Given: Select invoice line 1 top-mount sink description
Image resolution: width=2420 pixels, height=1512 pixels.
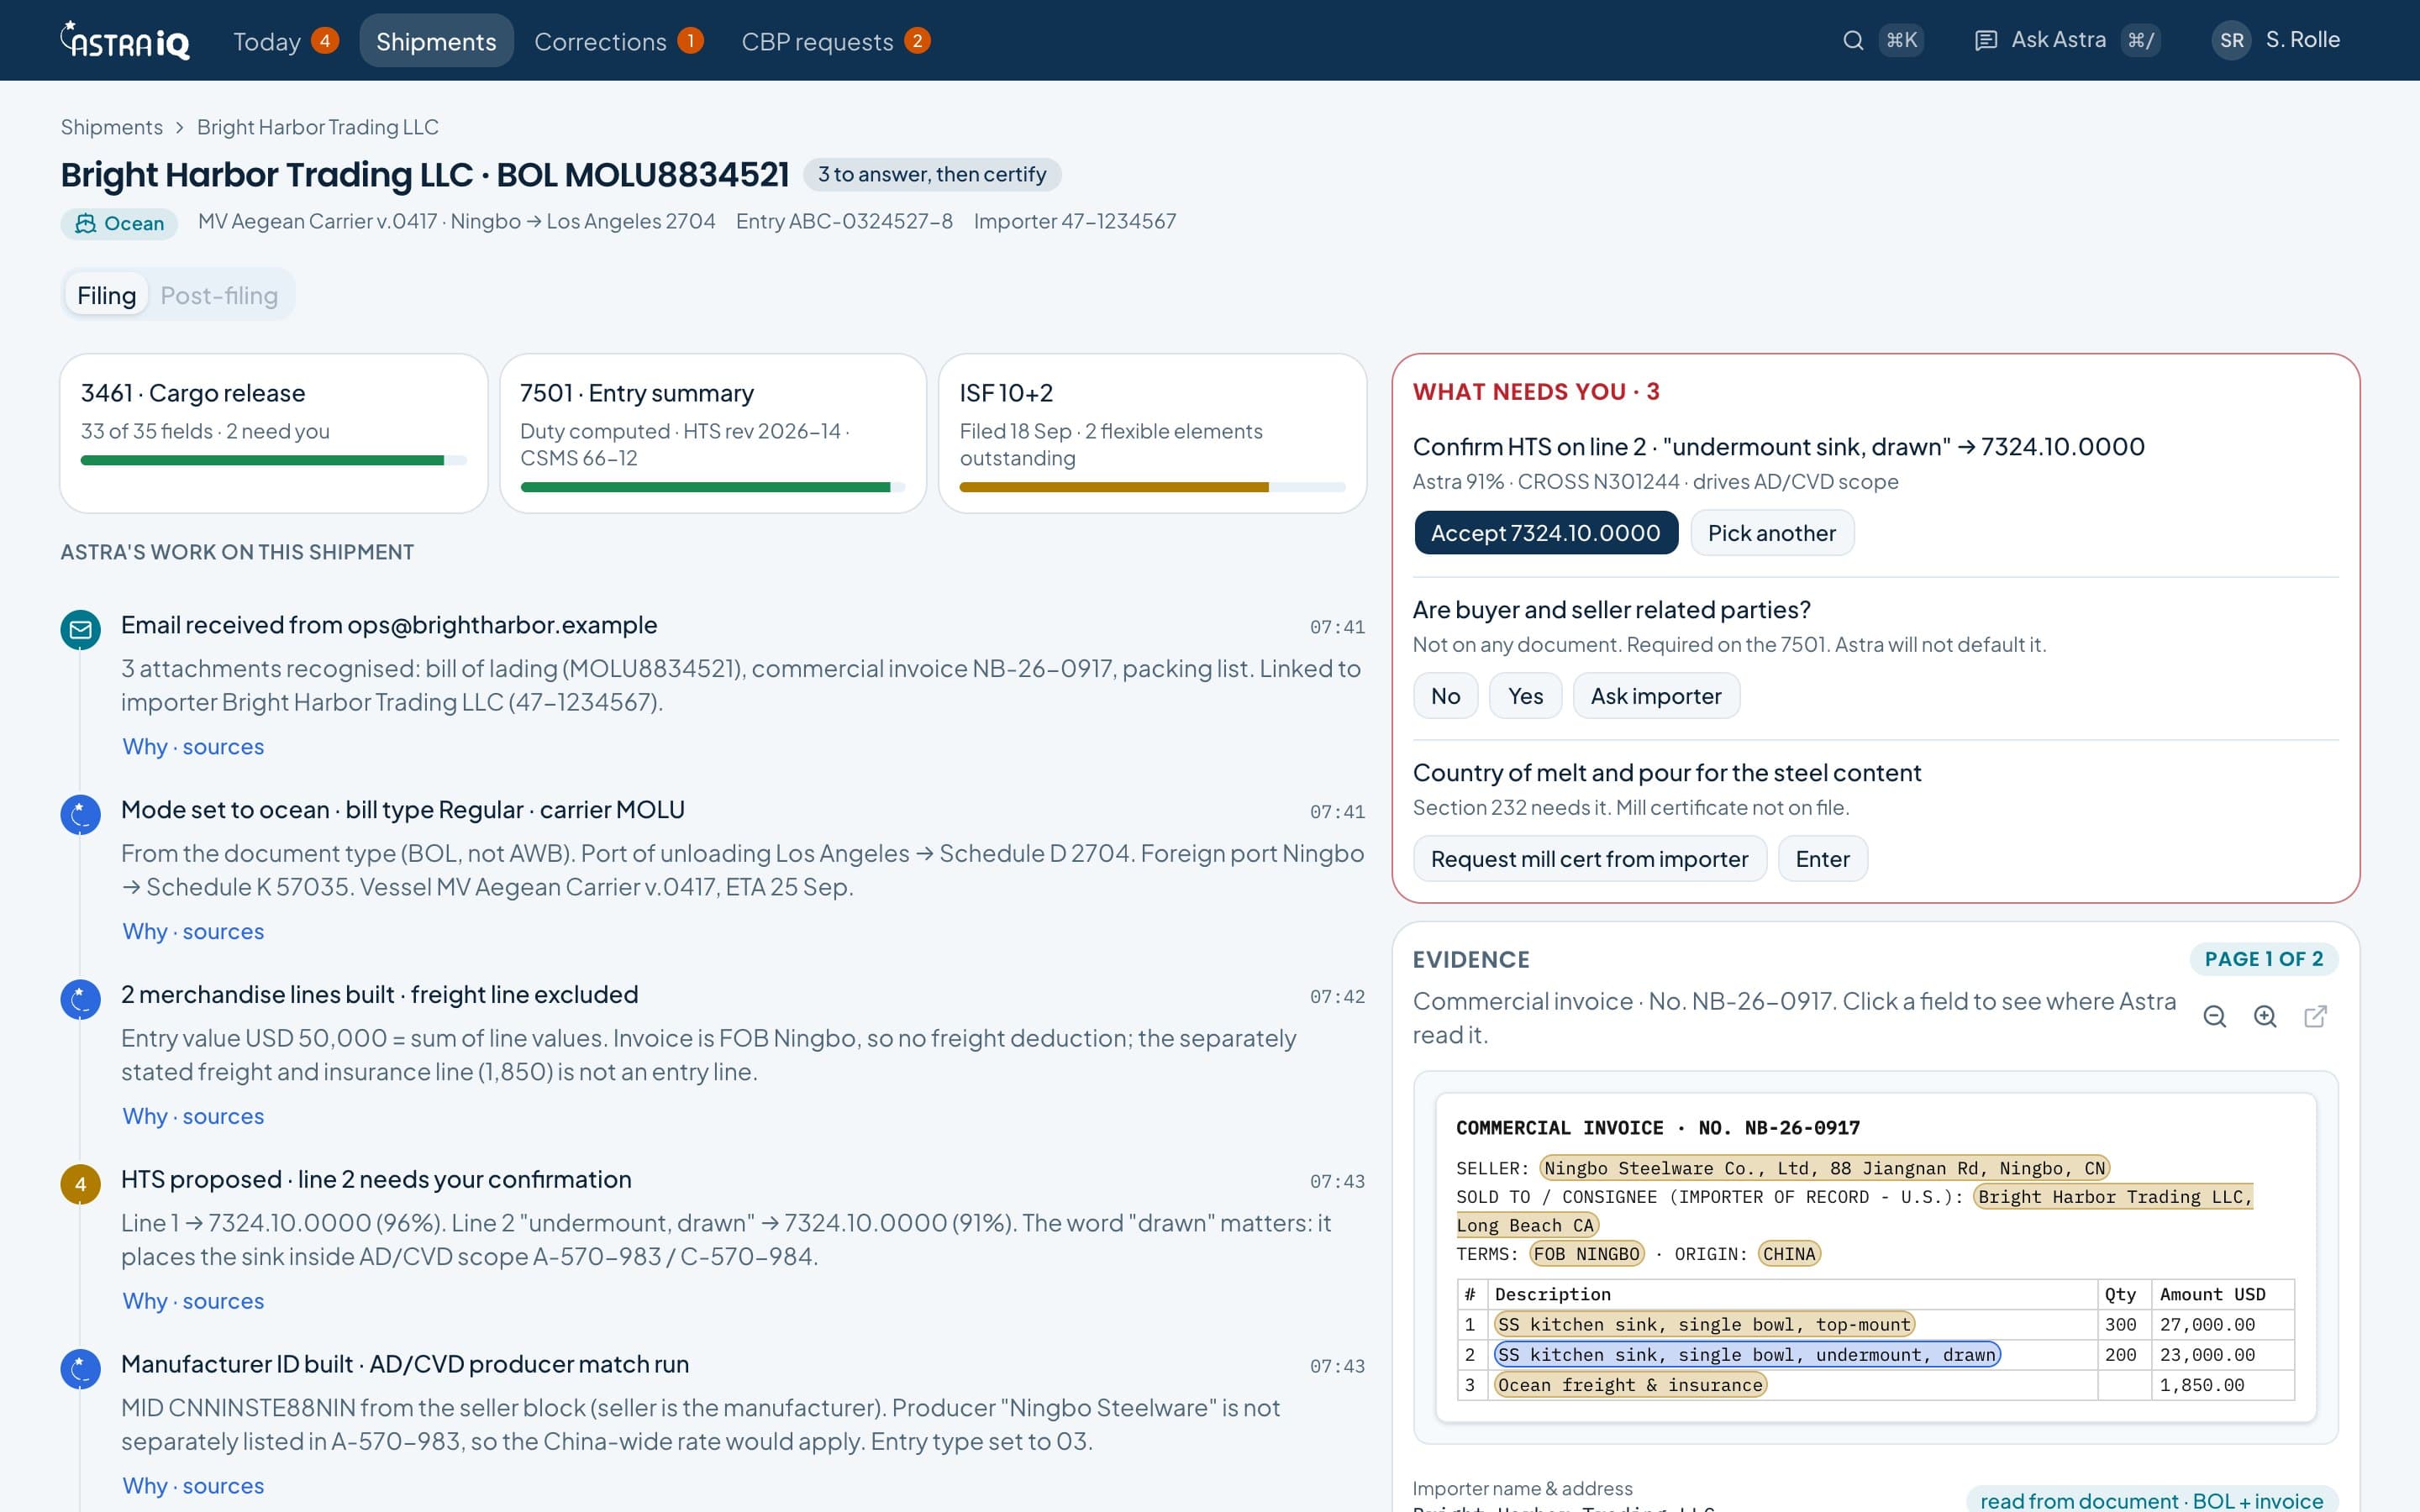Looking at the screenshot, I should [1704, 1325].
